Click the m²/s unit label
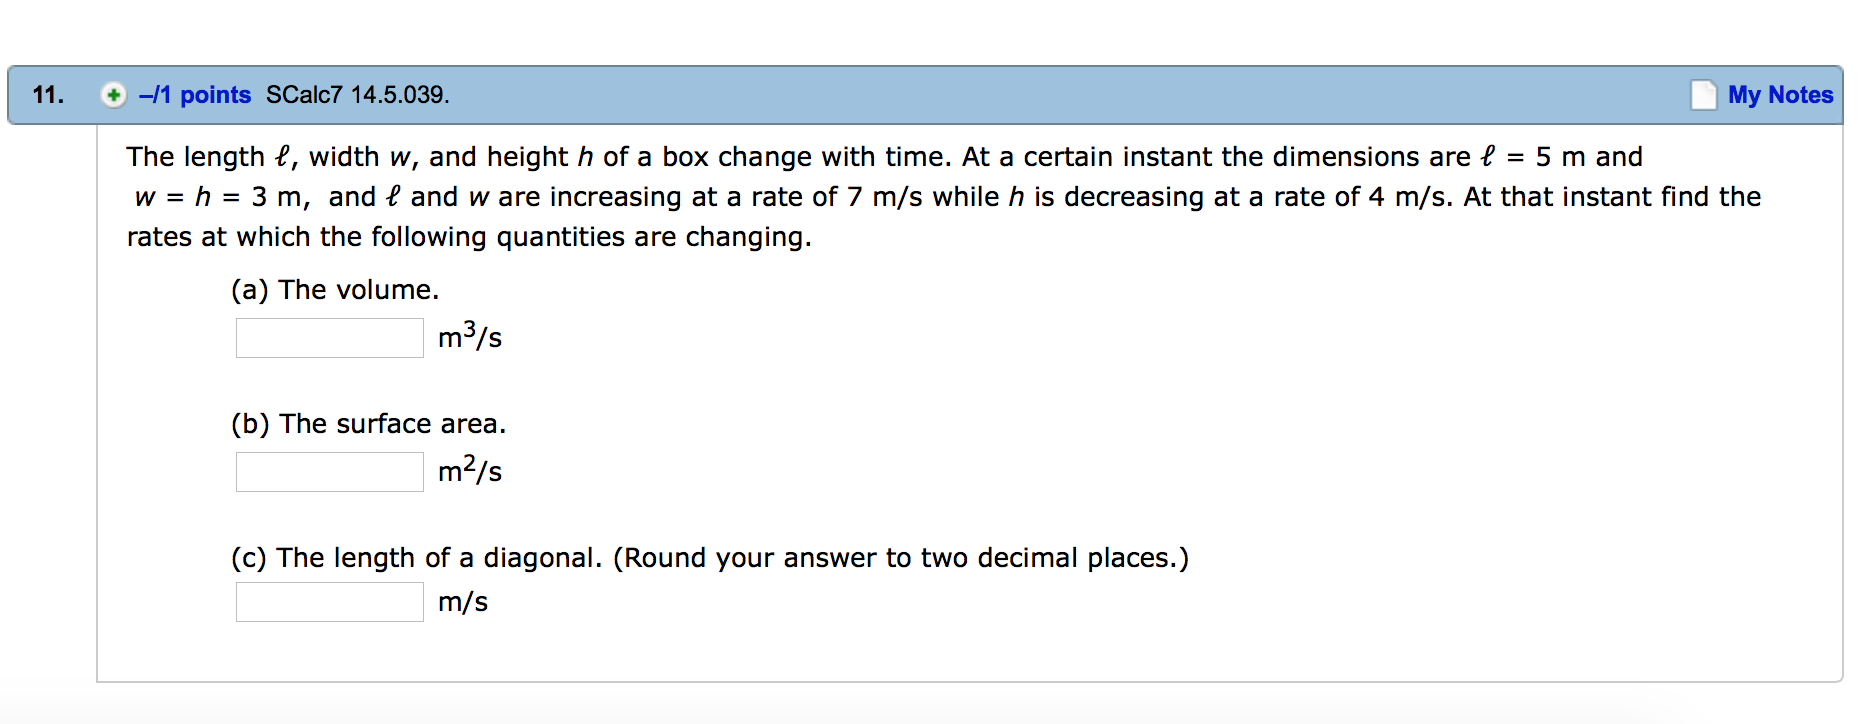1872x724 pixels. (x=468, y=471)
